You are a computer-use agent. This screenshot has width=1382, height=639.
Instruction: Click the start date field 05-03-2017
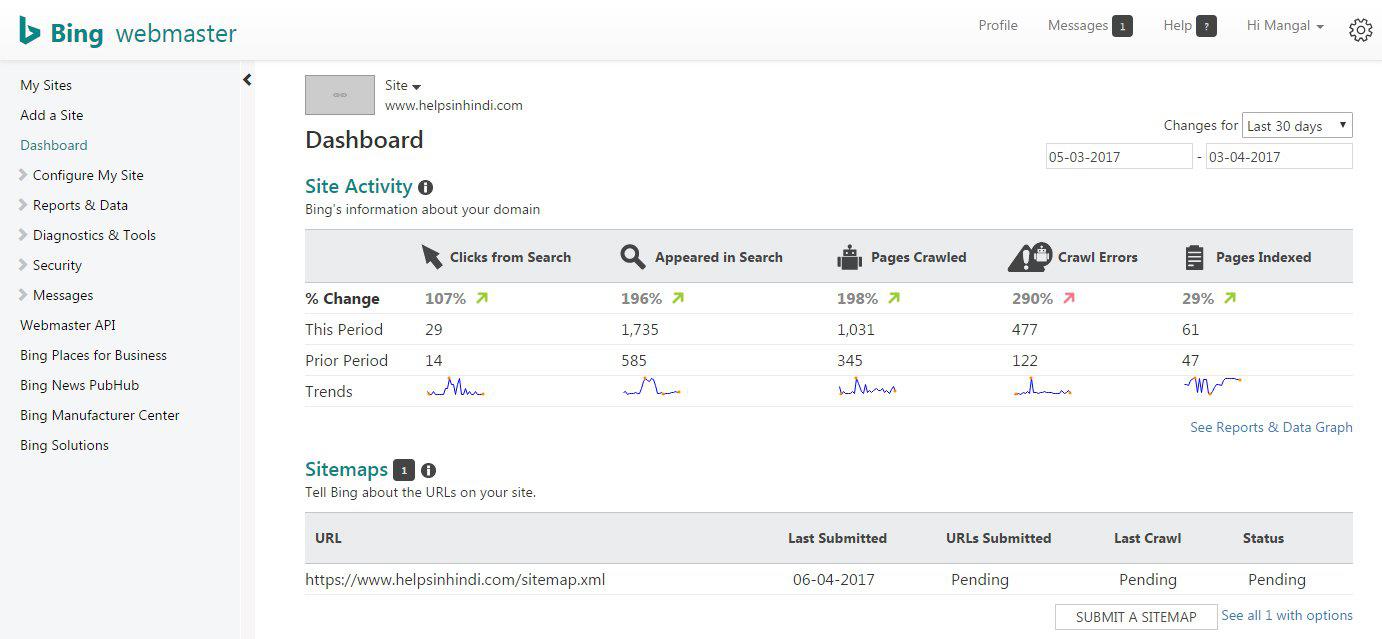coord(1119,156)
